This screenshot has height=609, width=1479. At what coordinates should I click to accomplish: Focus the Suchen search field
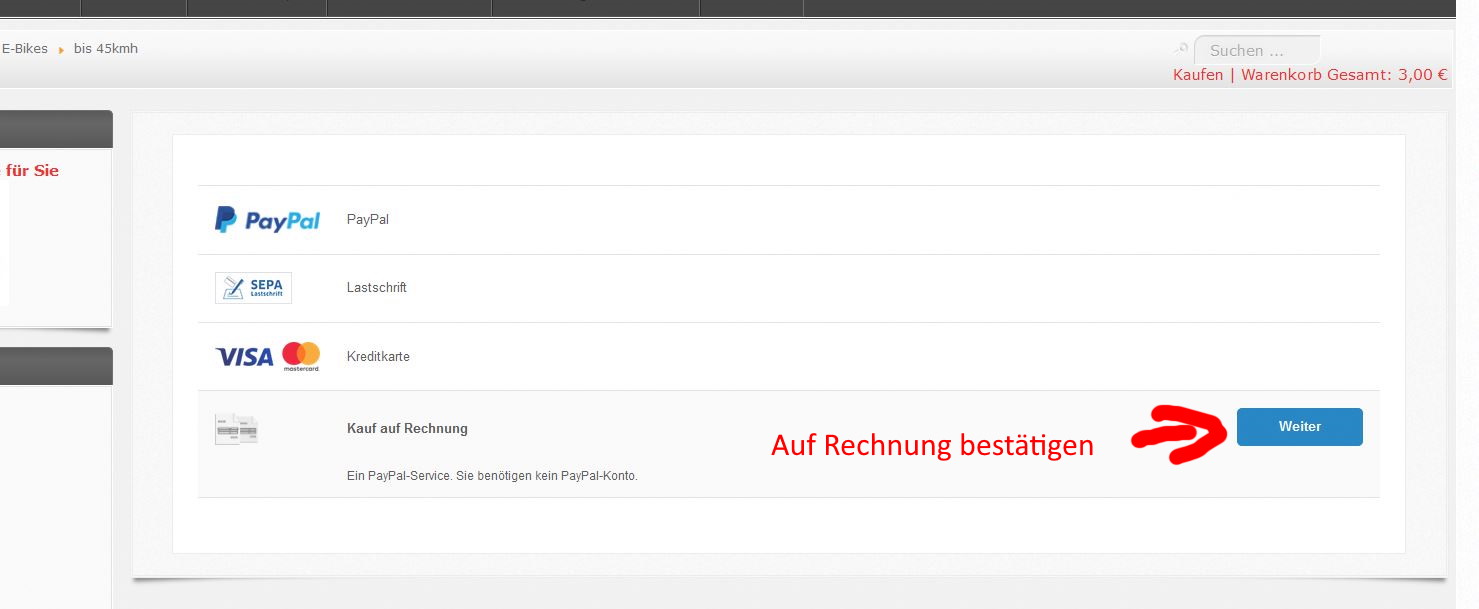point(1258,50)
